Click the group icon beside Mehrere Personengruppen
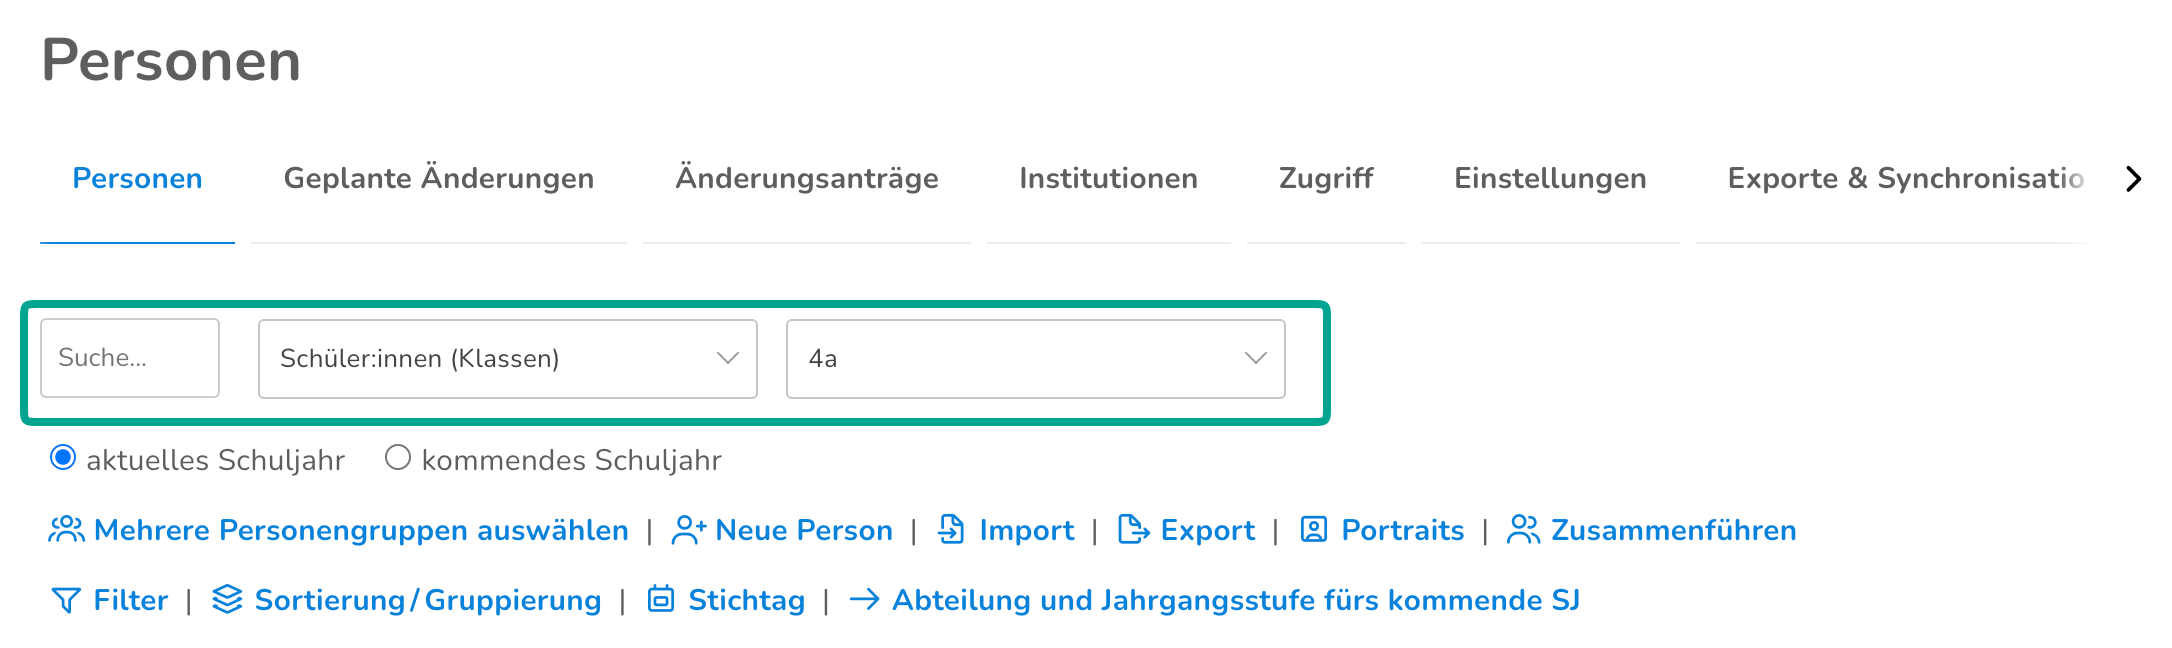This screenshot has width=2172, height=648. [x=67, y=530]
